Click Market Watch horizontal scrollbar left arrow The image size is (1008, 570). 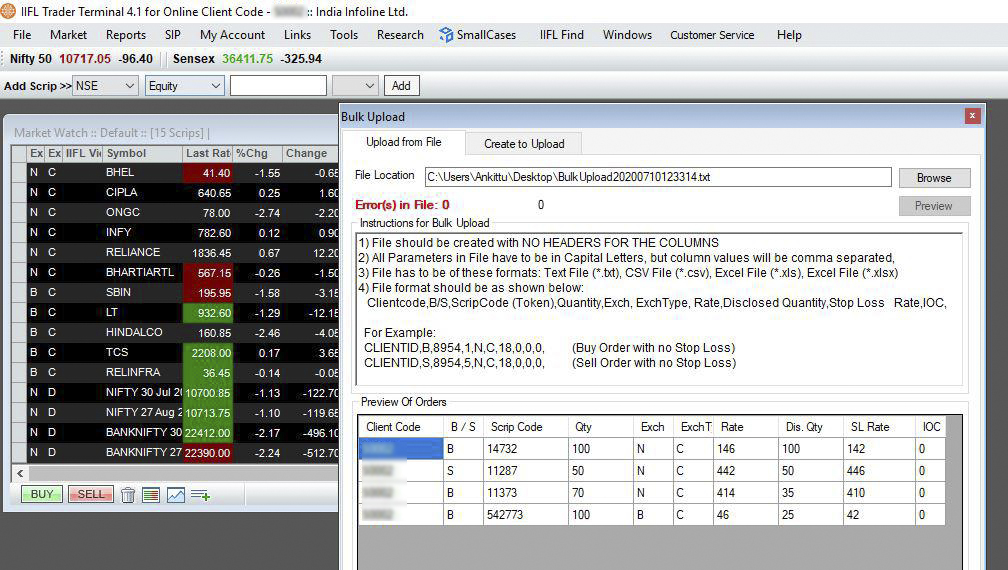pyautogui.click(x=20, y=472)
